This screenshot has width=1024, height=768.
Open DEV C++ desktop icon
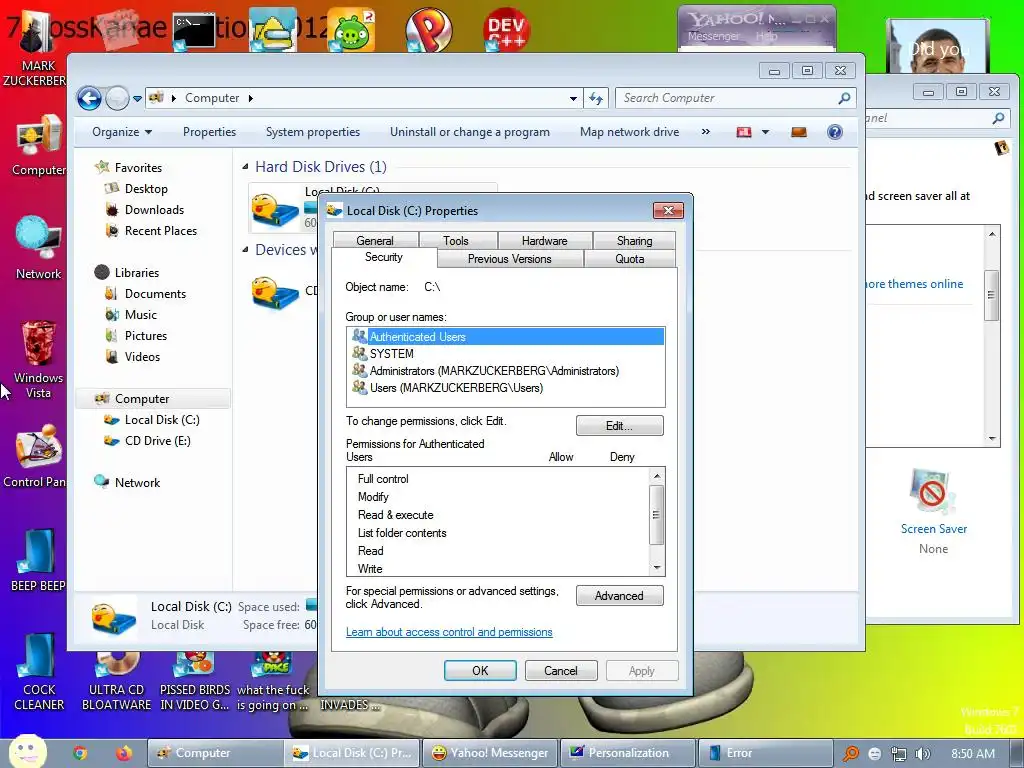coord(506,29)
